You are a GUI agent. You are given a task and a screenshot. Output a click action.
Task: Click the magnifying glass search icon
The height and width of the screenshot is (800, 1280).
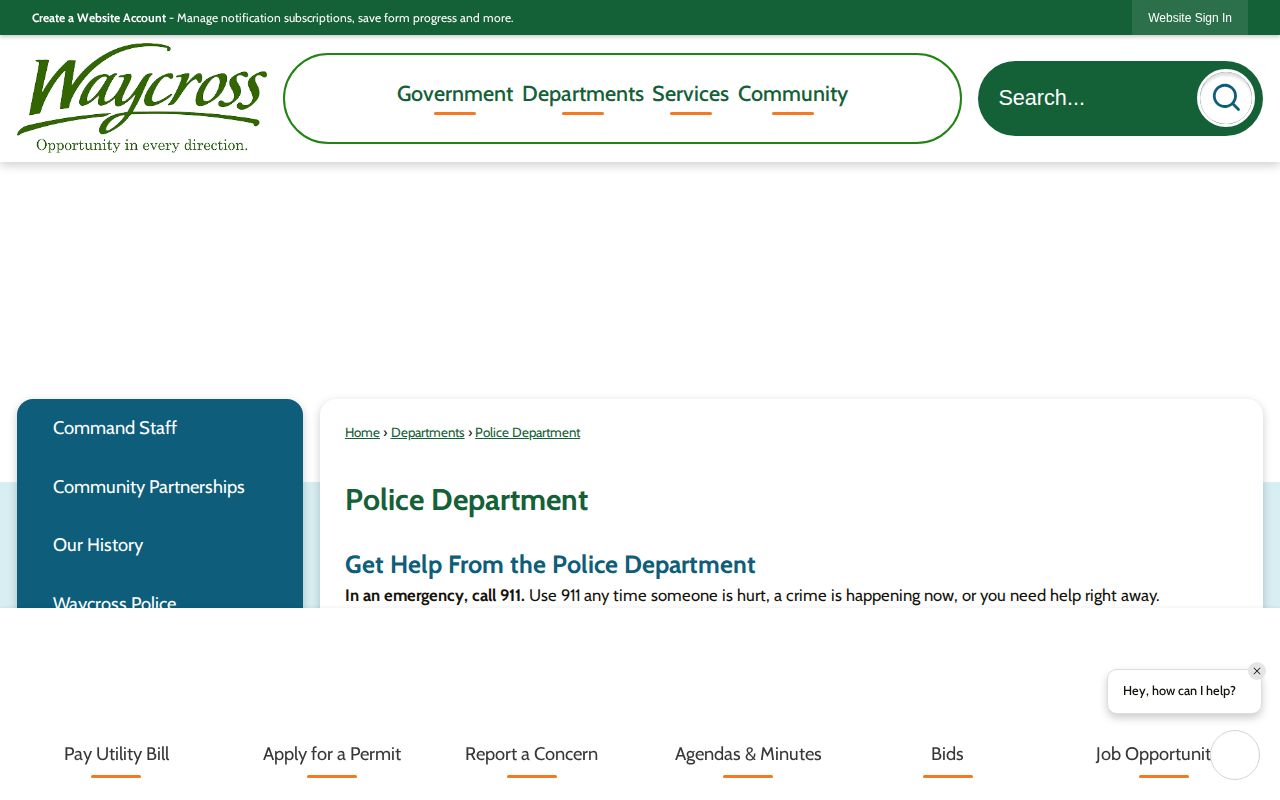[1225, 98]
